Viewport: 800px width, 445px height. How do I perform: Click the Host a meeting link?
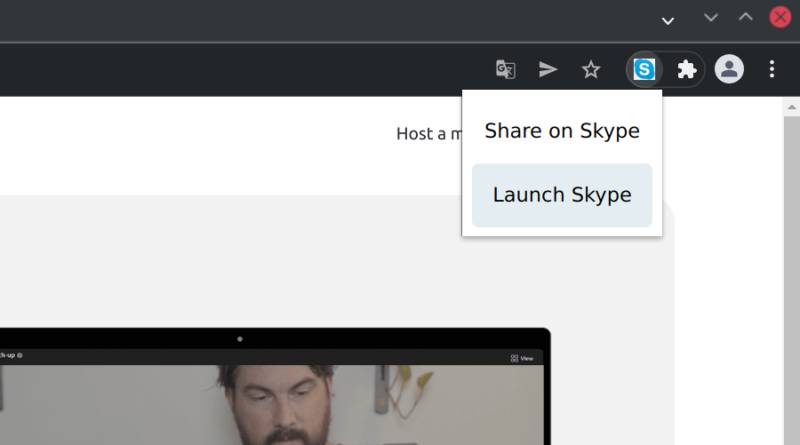click(429, 134)
